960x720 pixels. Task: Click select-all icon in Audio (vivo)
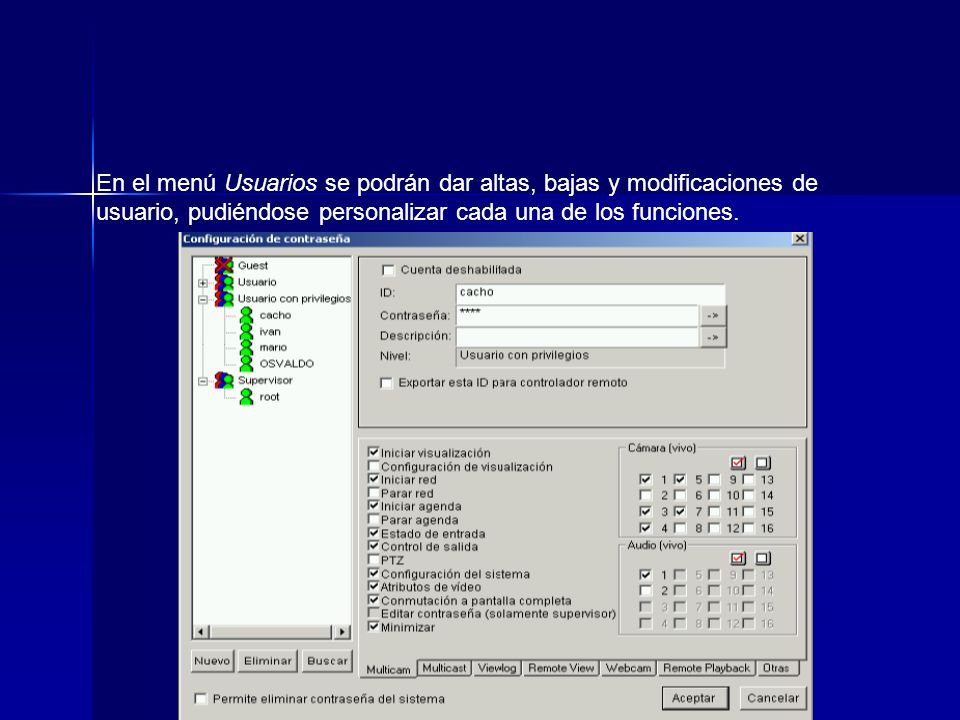[738, 558]
